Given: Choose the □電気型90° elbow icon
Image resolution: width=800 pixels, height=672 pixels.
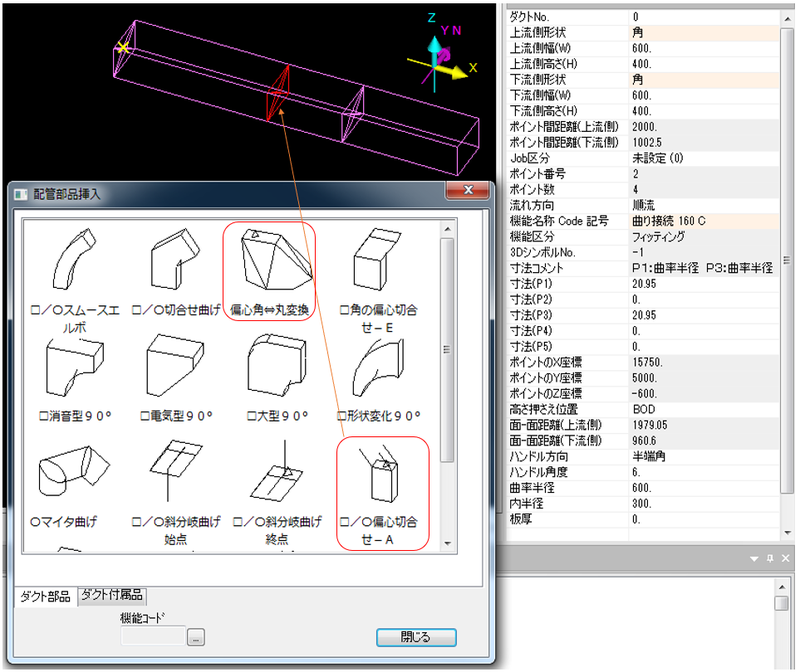Looking at the screenshot, I should click(x=176, y=368).
